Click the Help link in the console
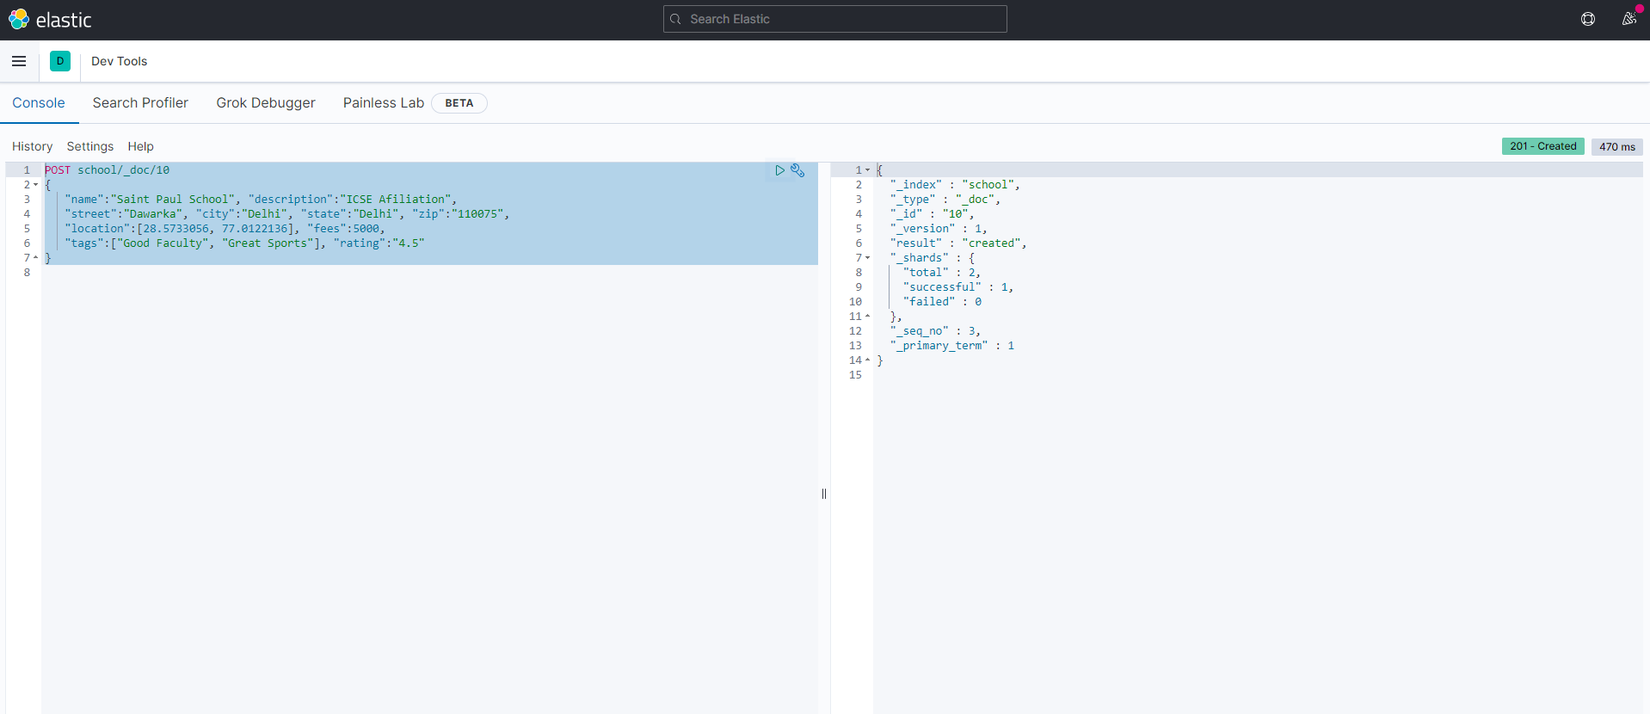 141,146
